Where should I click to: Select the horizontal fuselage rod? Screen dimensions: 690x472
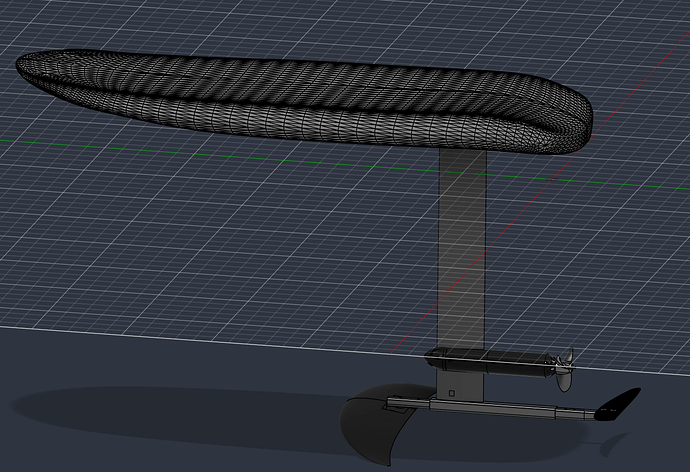(x=491, y=408)
